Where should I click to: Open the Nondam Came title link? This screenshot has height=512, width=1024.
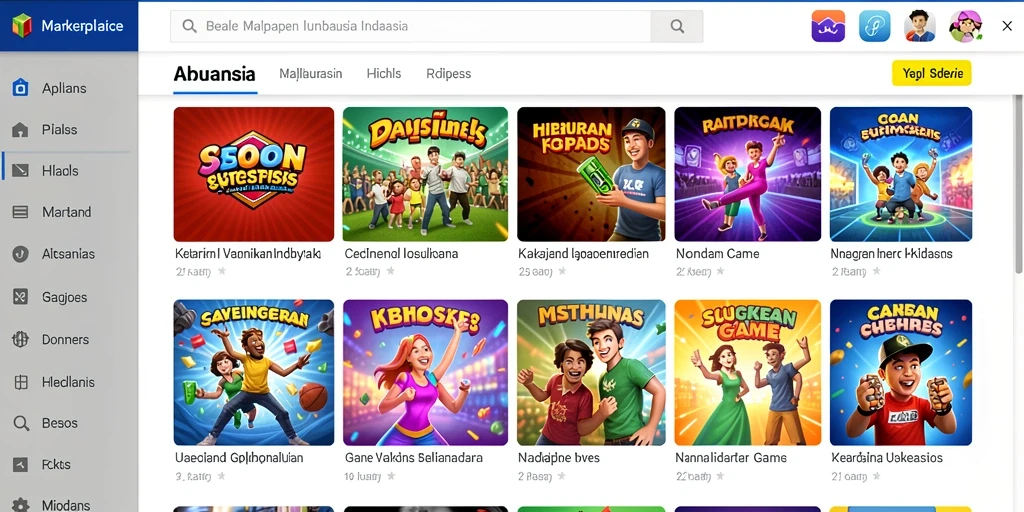pos(717,253)
